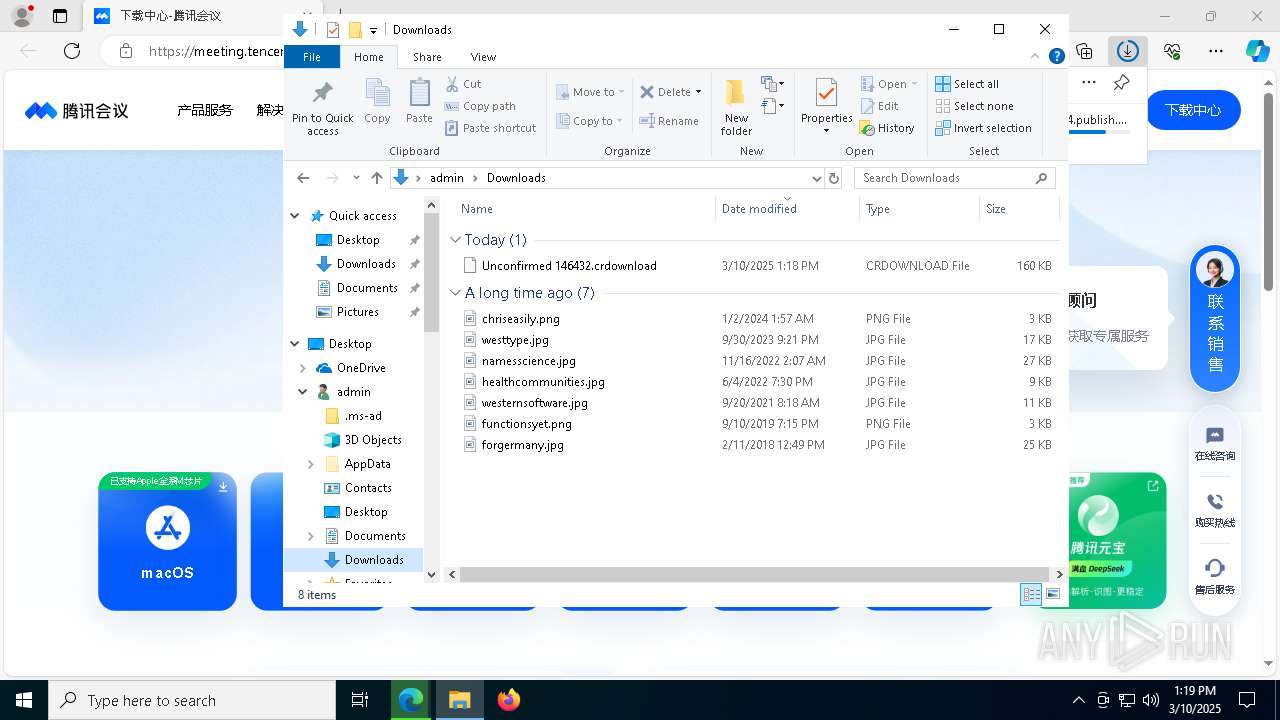Click Paste shortcut in ribbon

490,128
